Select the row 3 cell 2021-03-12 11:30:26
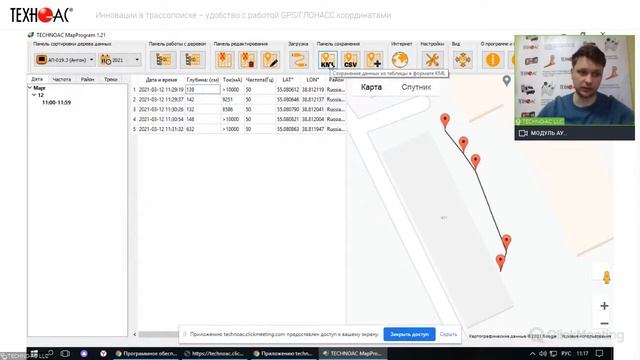The height and width of the screenshot is (360, 640). [161, 109]
